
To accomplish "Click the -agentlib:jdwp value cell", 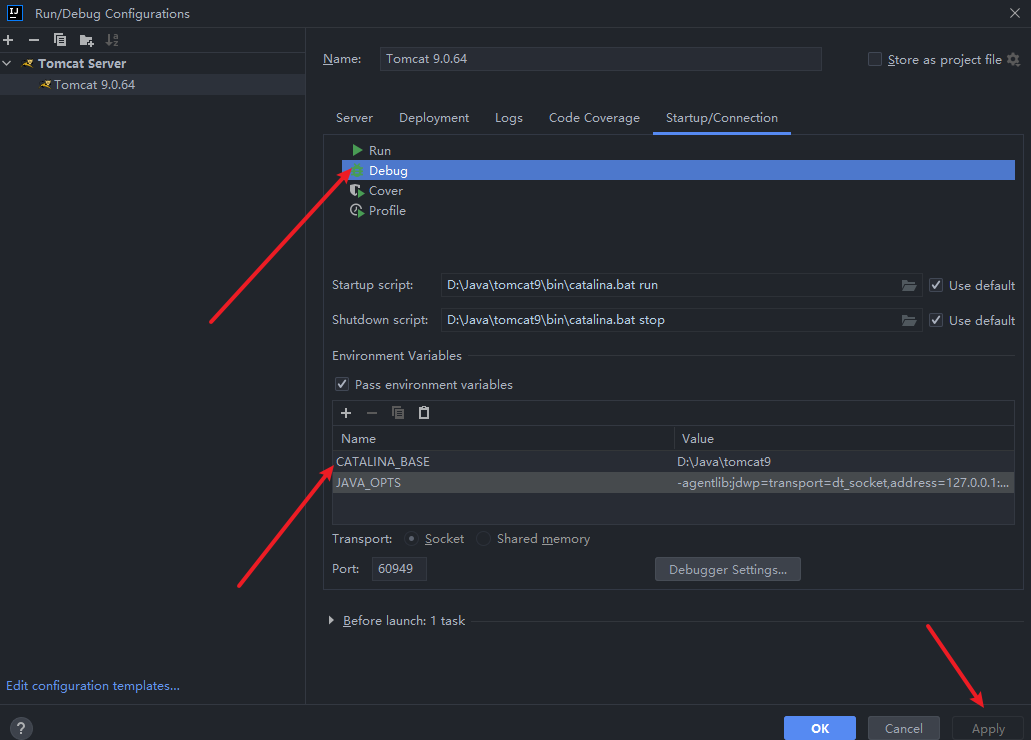I will [844, 483].
